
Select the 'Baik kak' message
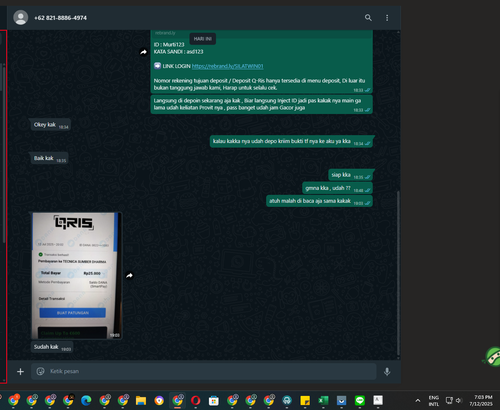[x=49, y=158]
